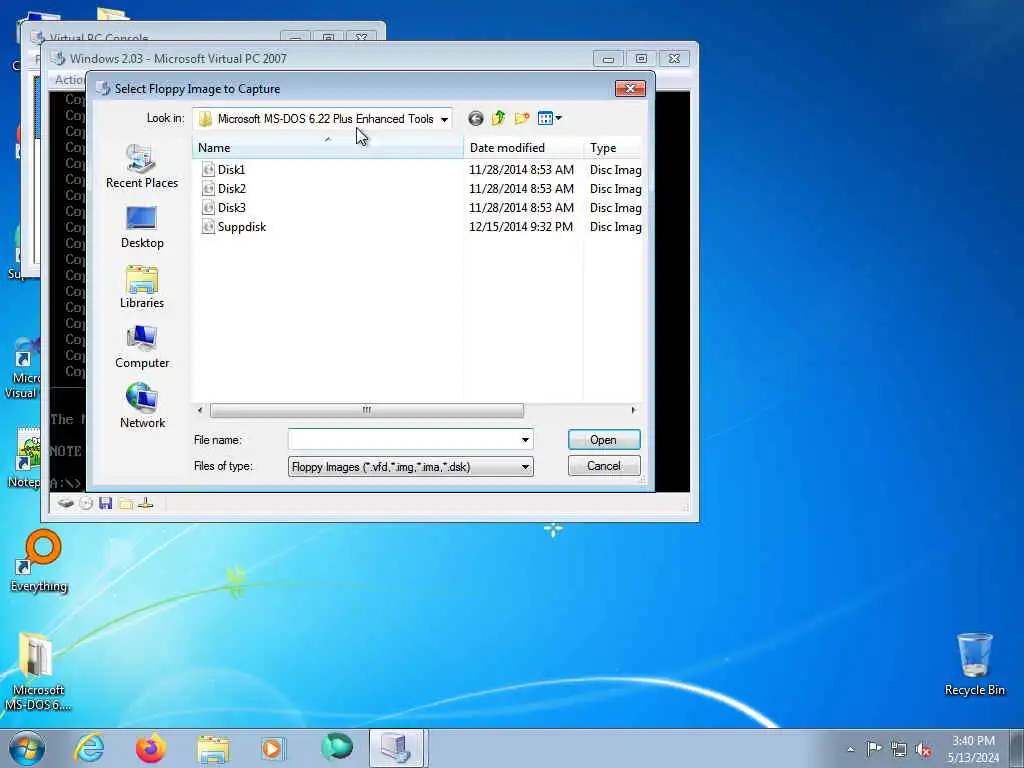Open the View menu icon in dialog toolbar
The width and height of the screenshot is (1024, 768).
(x=549, y=118)
